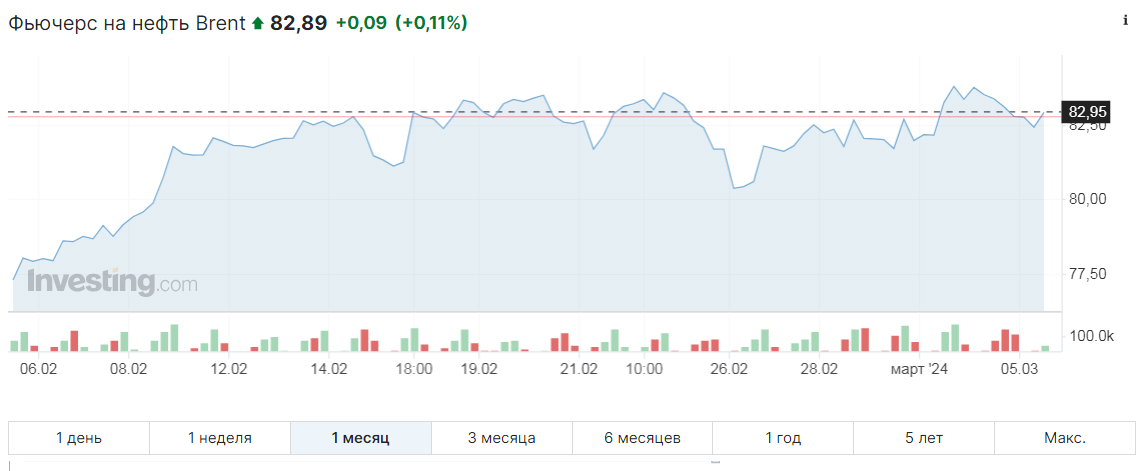Click the '26.02' date axis label
Viewport: 1146px width, 471px height.
pyautogui.click(x=729, y=369)
